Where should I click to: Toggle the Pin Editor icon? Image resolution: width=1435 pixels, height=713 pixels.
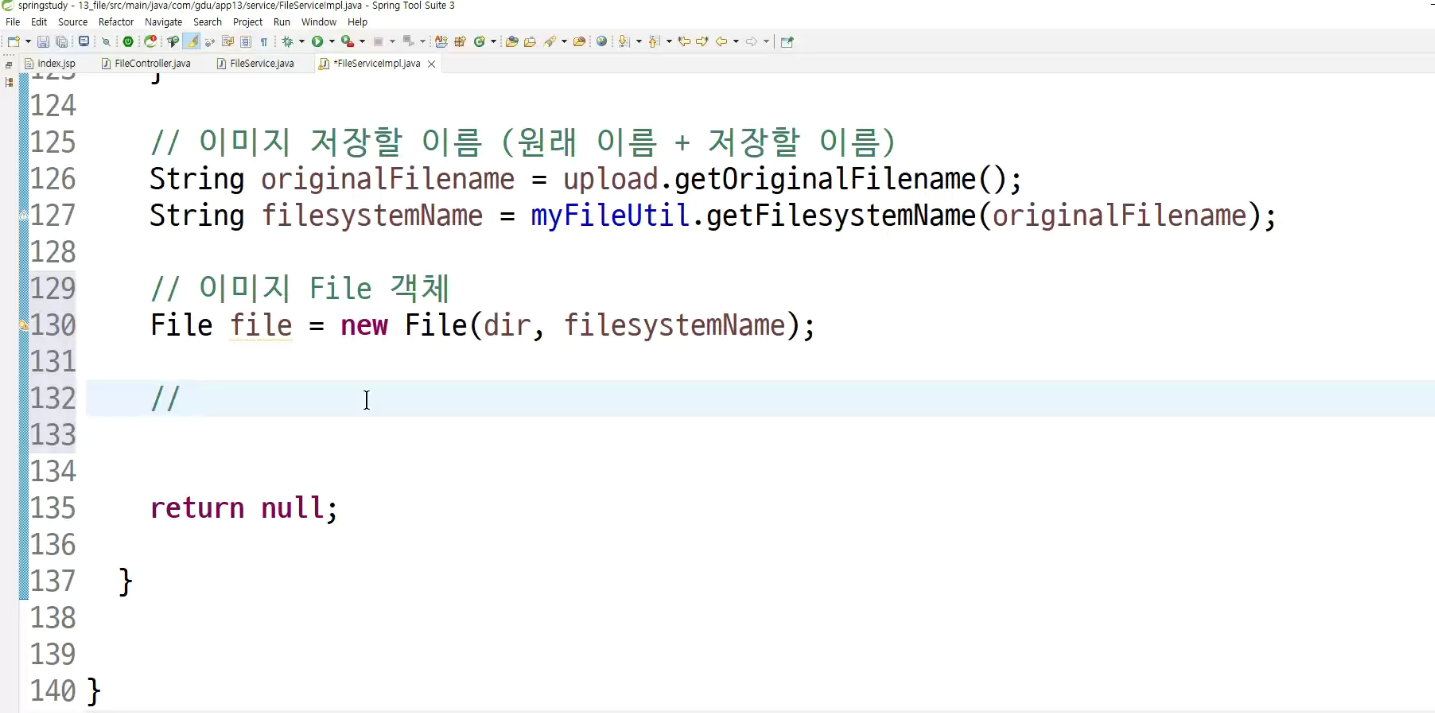click(787, 41)
